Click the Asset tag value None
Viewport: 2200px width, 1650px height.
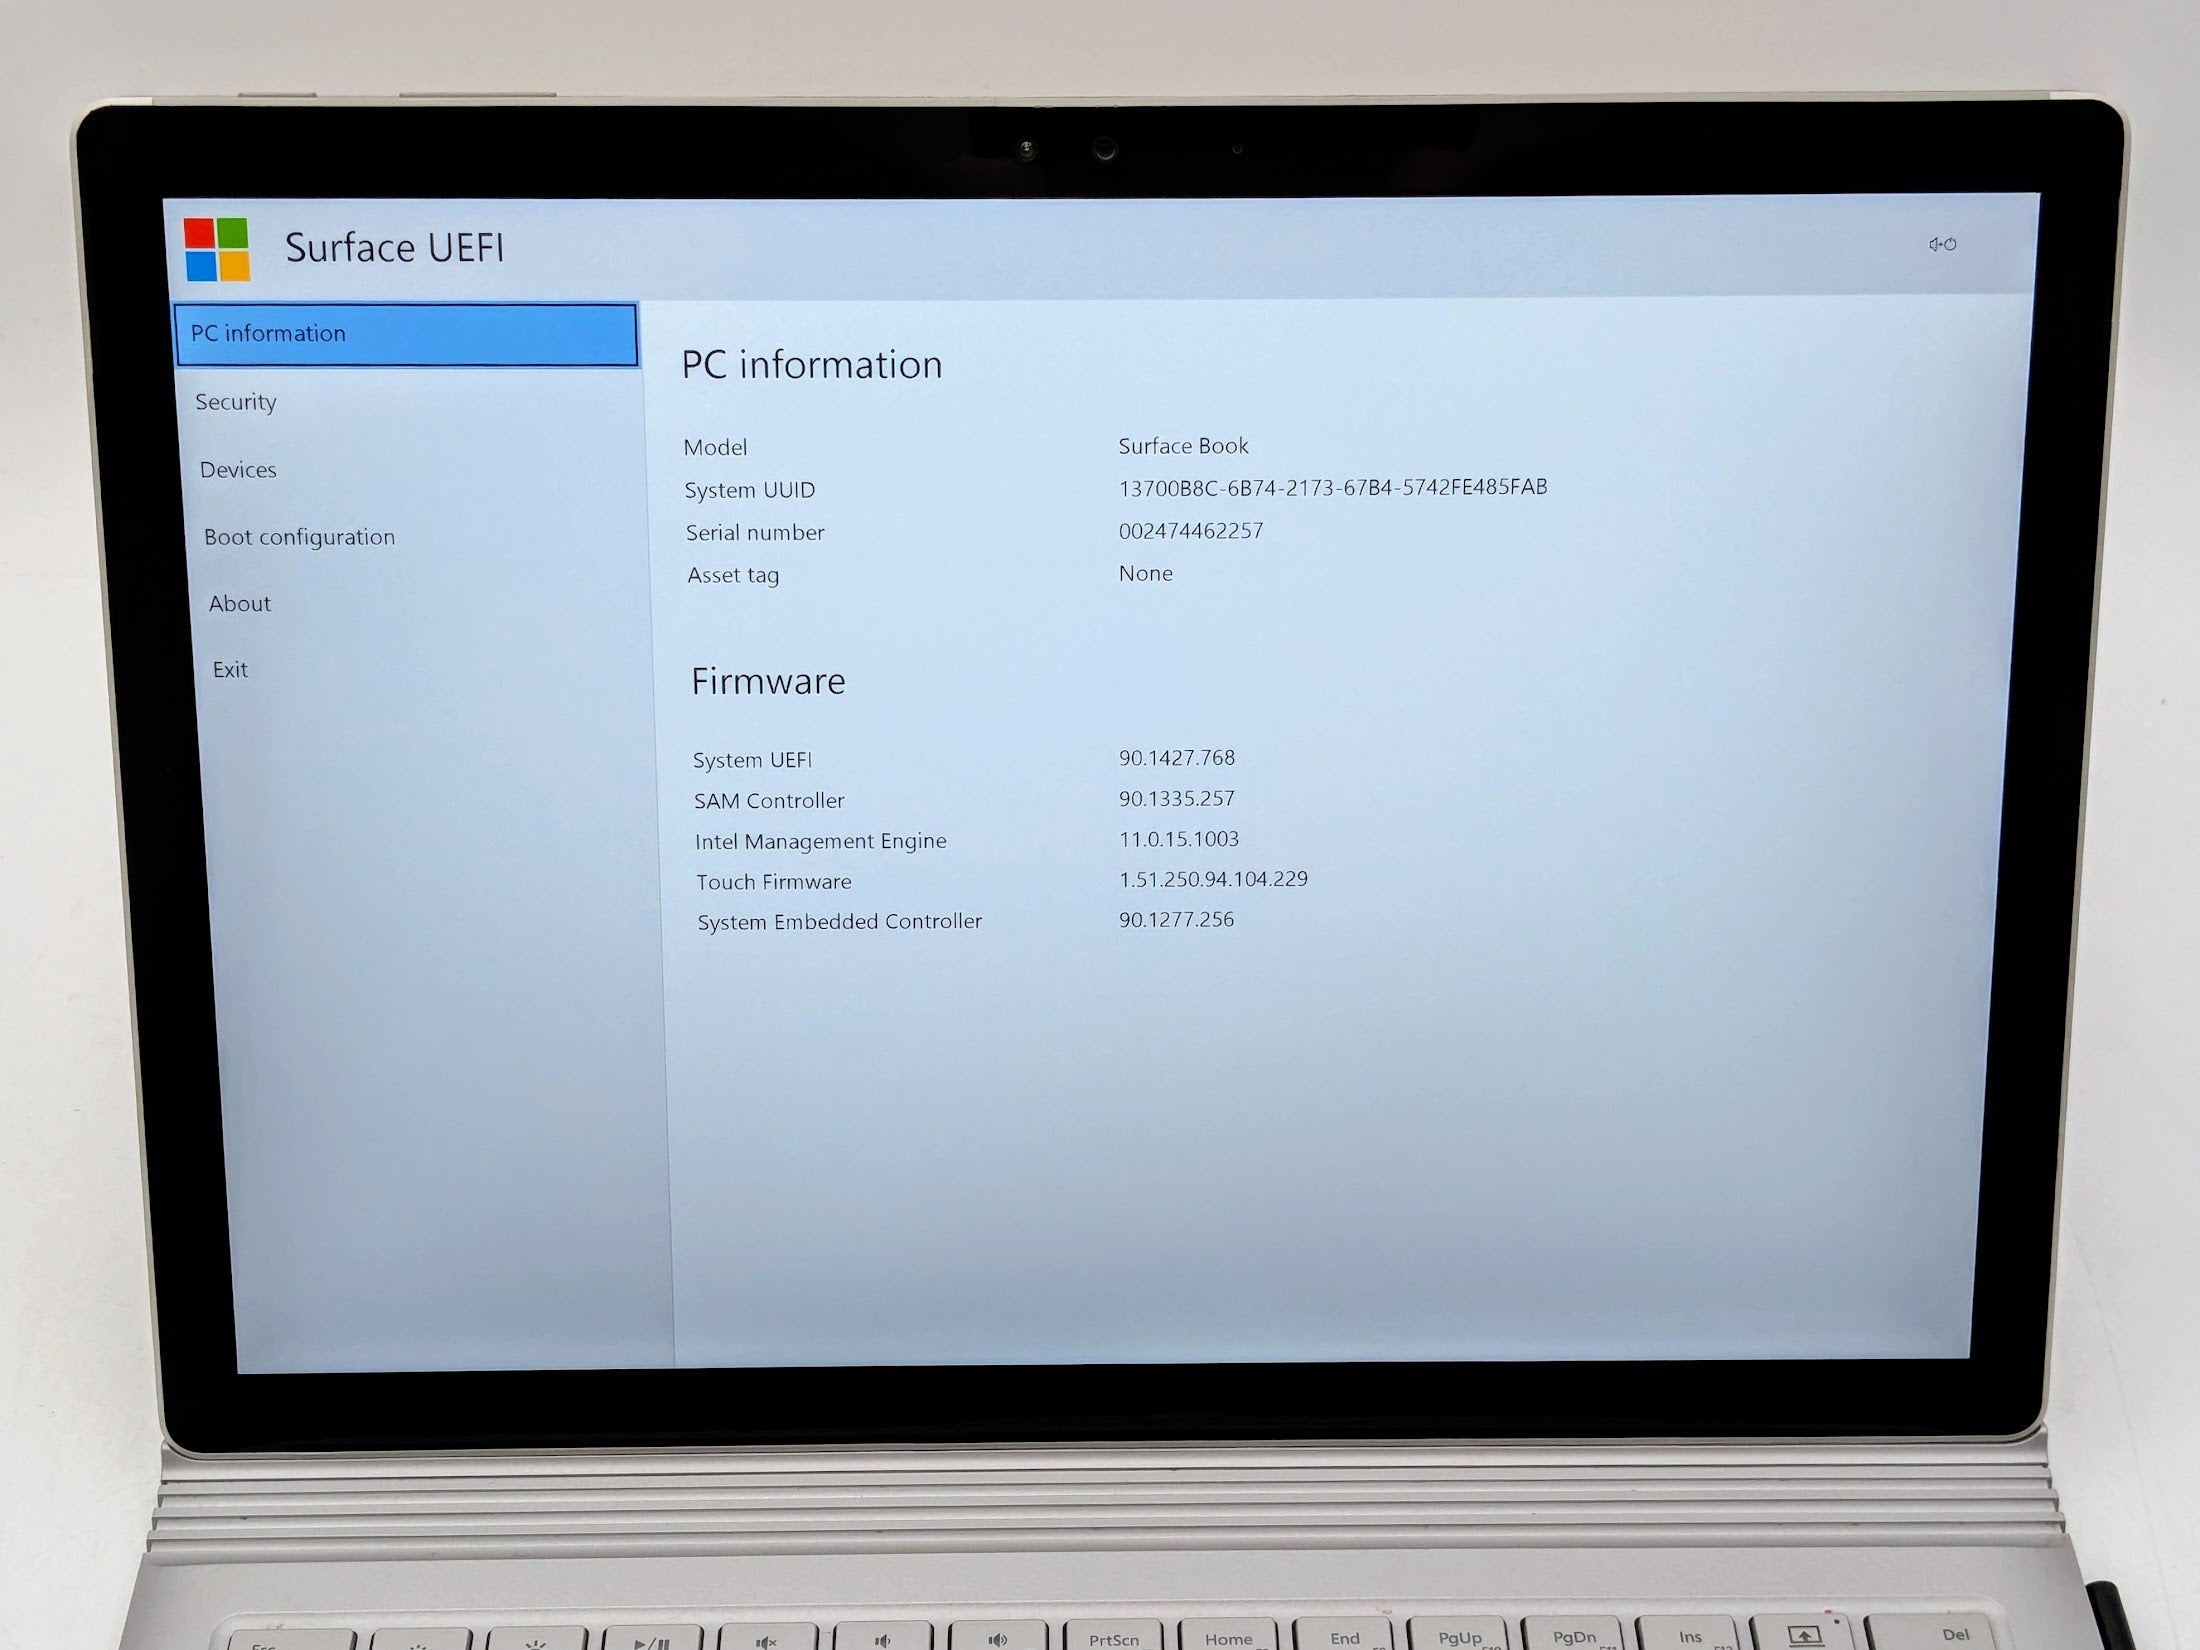tap(1146, 573)
